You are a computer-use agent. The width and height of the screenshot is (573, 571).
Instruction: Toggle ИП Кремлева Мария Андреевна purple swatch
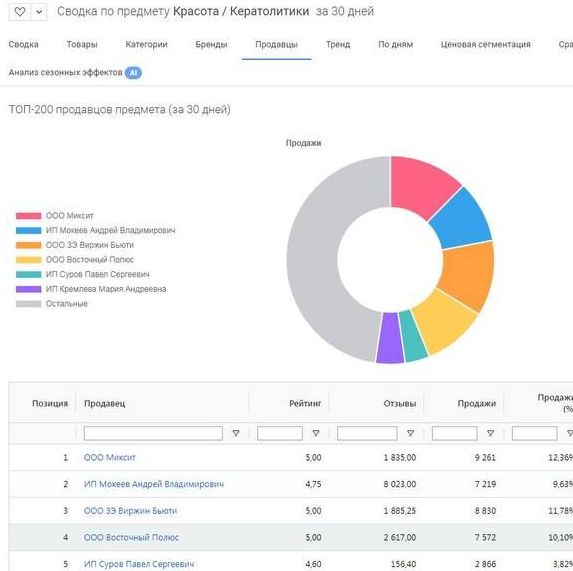pyautogui.click(x=29, y=289)
